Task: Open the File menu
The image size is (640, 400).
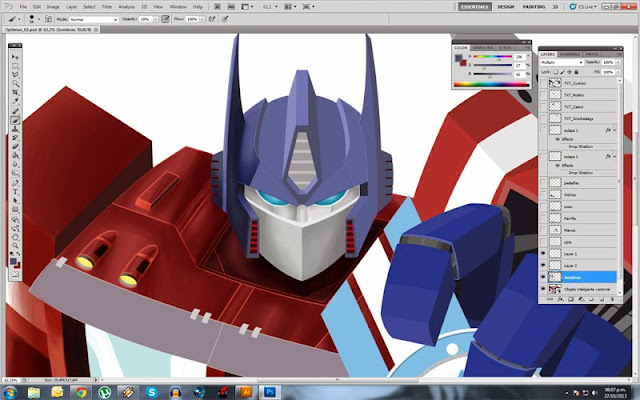Action: 23,7
